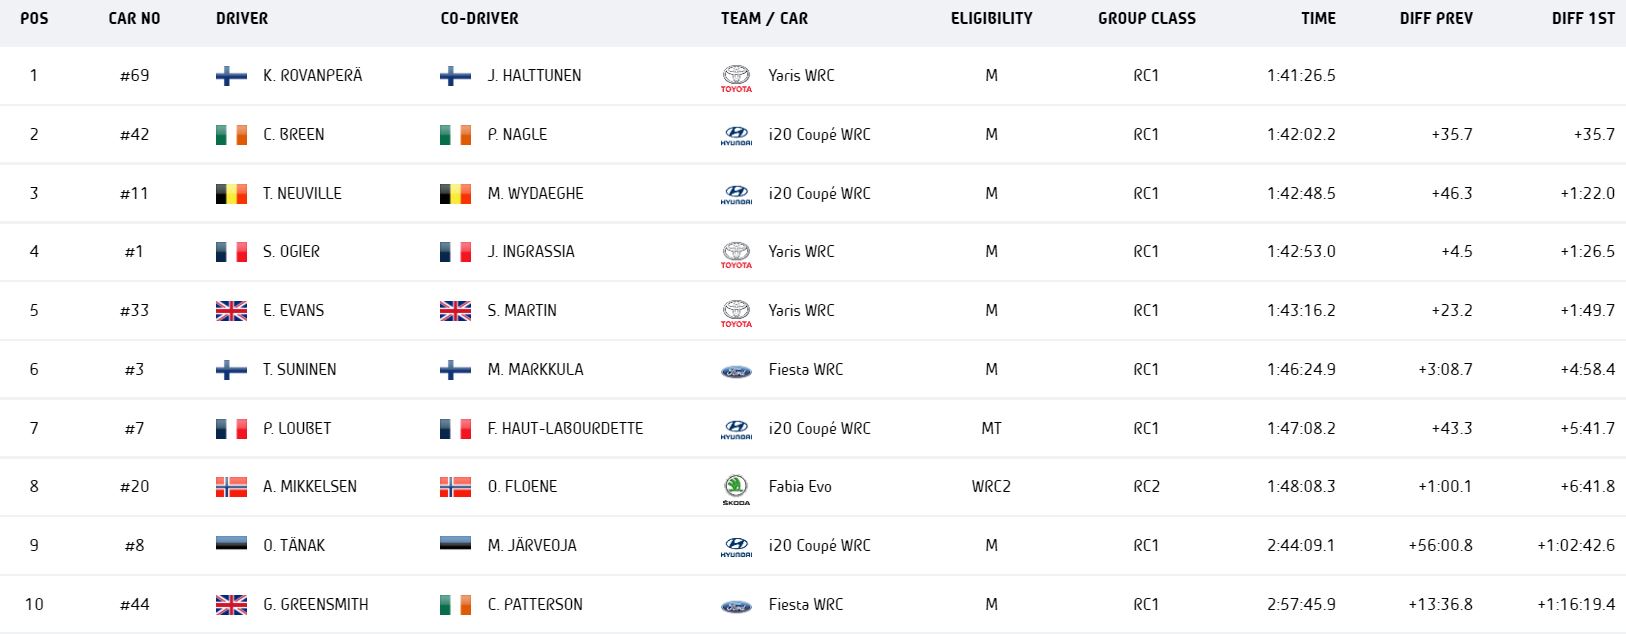The image size is (1626, 634).
Task: Click the Ford logo in G. Greensmith's row
Action: 736,606
